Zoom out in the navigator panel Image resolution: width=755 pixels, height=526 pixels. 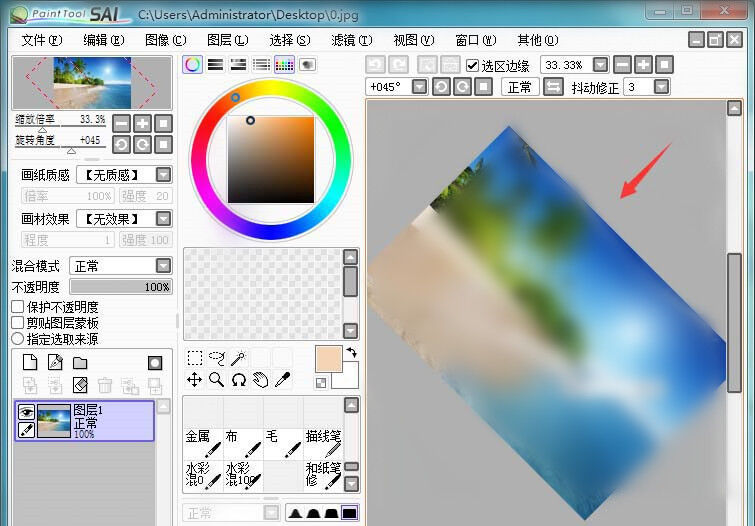[x=121, y=124]
